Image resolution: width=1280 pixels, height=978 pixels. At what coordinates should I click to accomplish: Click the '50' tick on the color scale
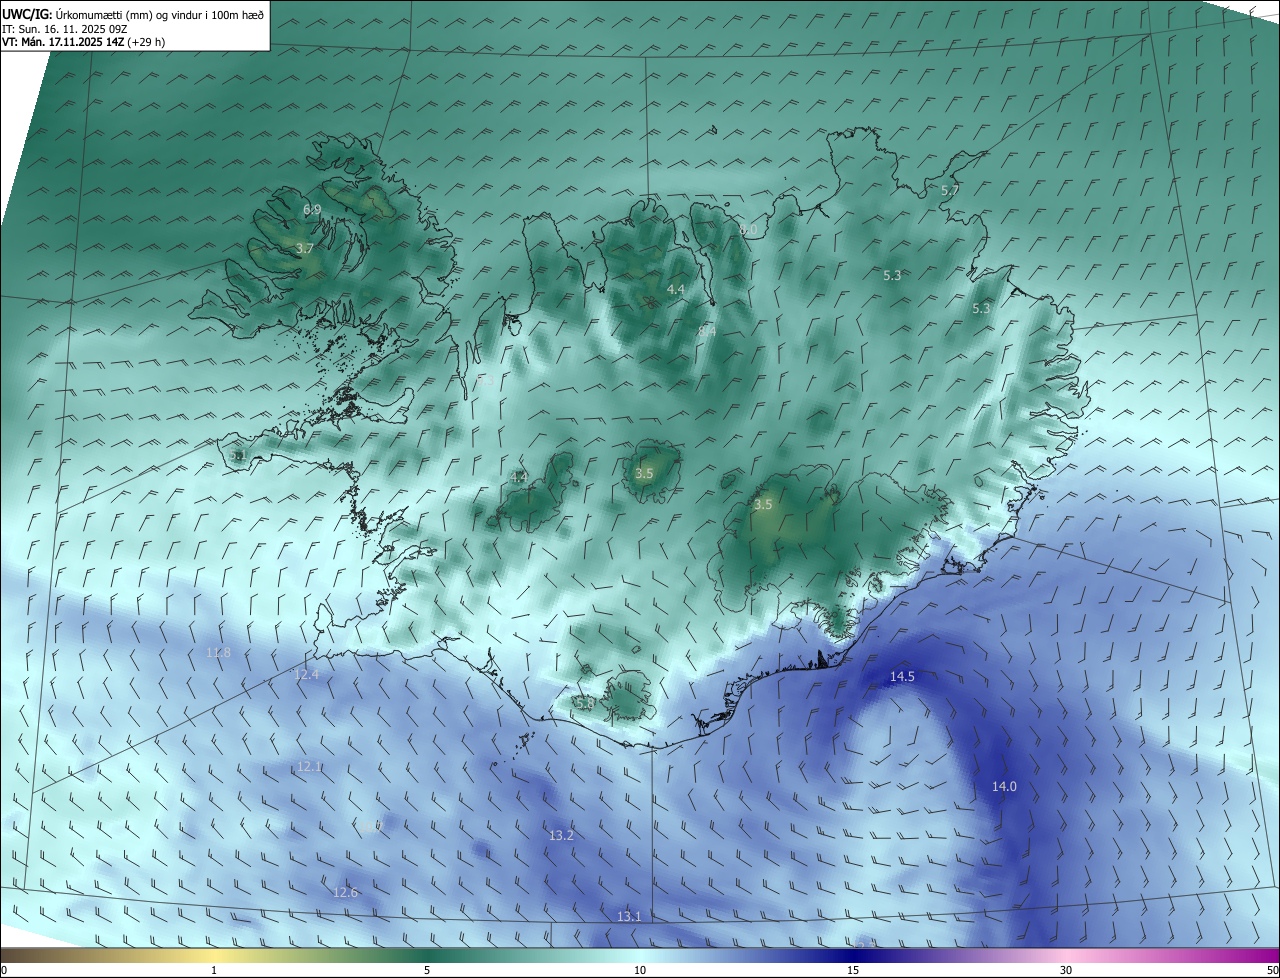(1272, 971)
